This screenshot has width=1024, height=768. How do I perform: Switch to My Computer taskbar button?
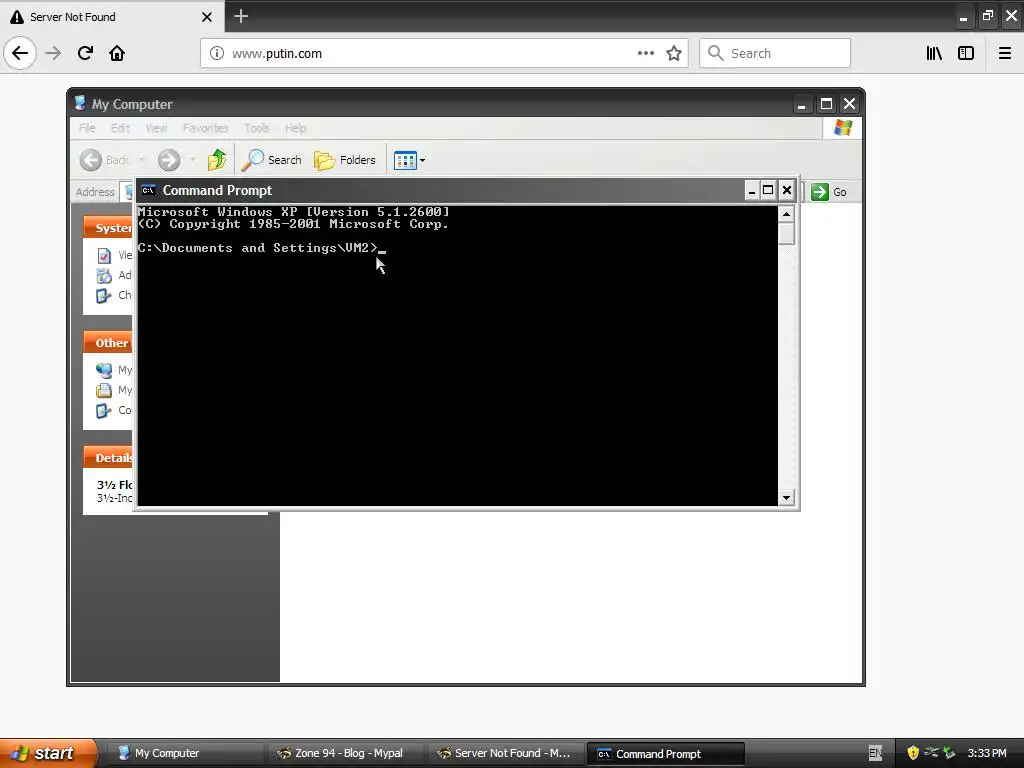click(x=185, y=754)
